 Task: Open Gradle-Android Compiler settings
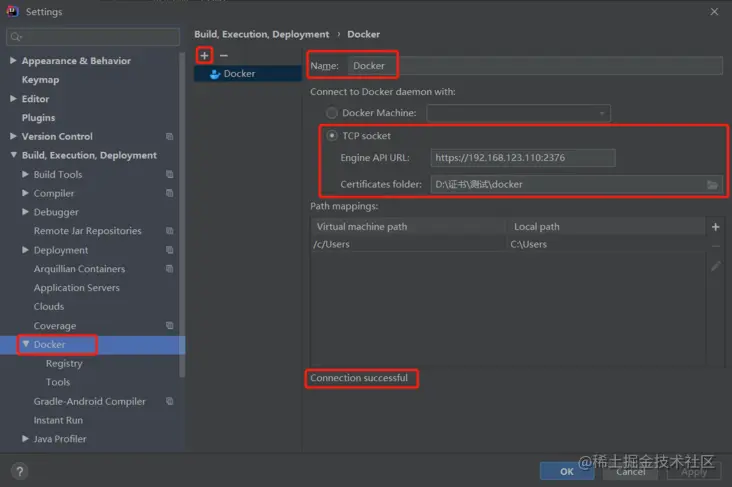click(90, 401)
